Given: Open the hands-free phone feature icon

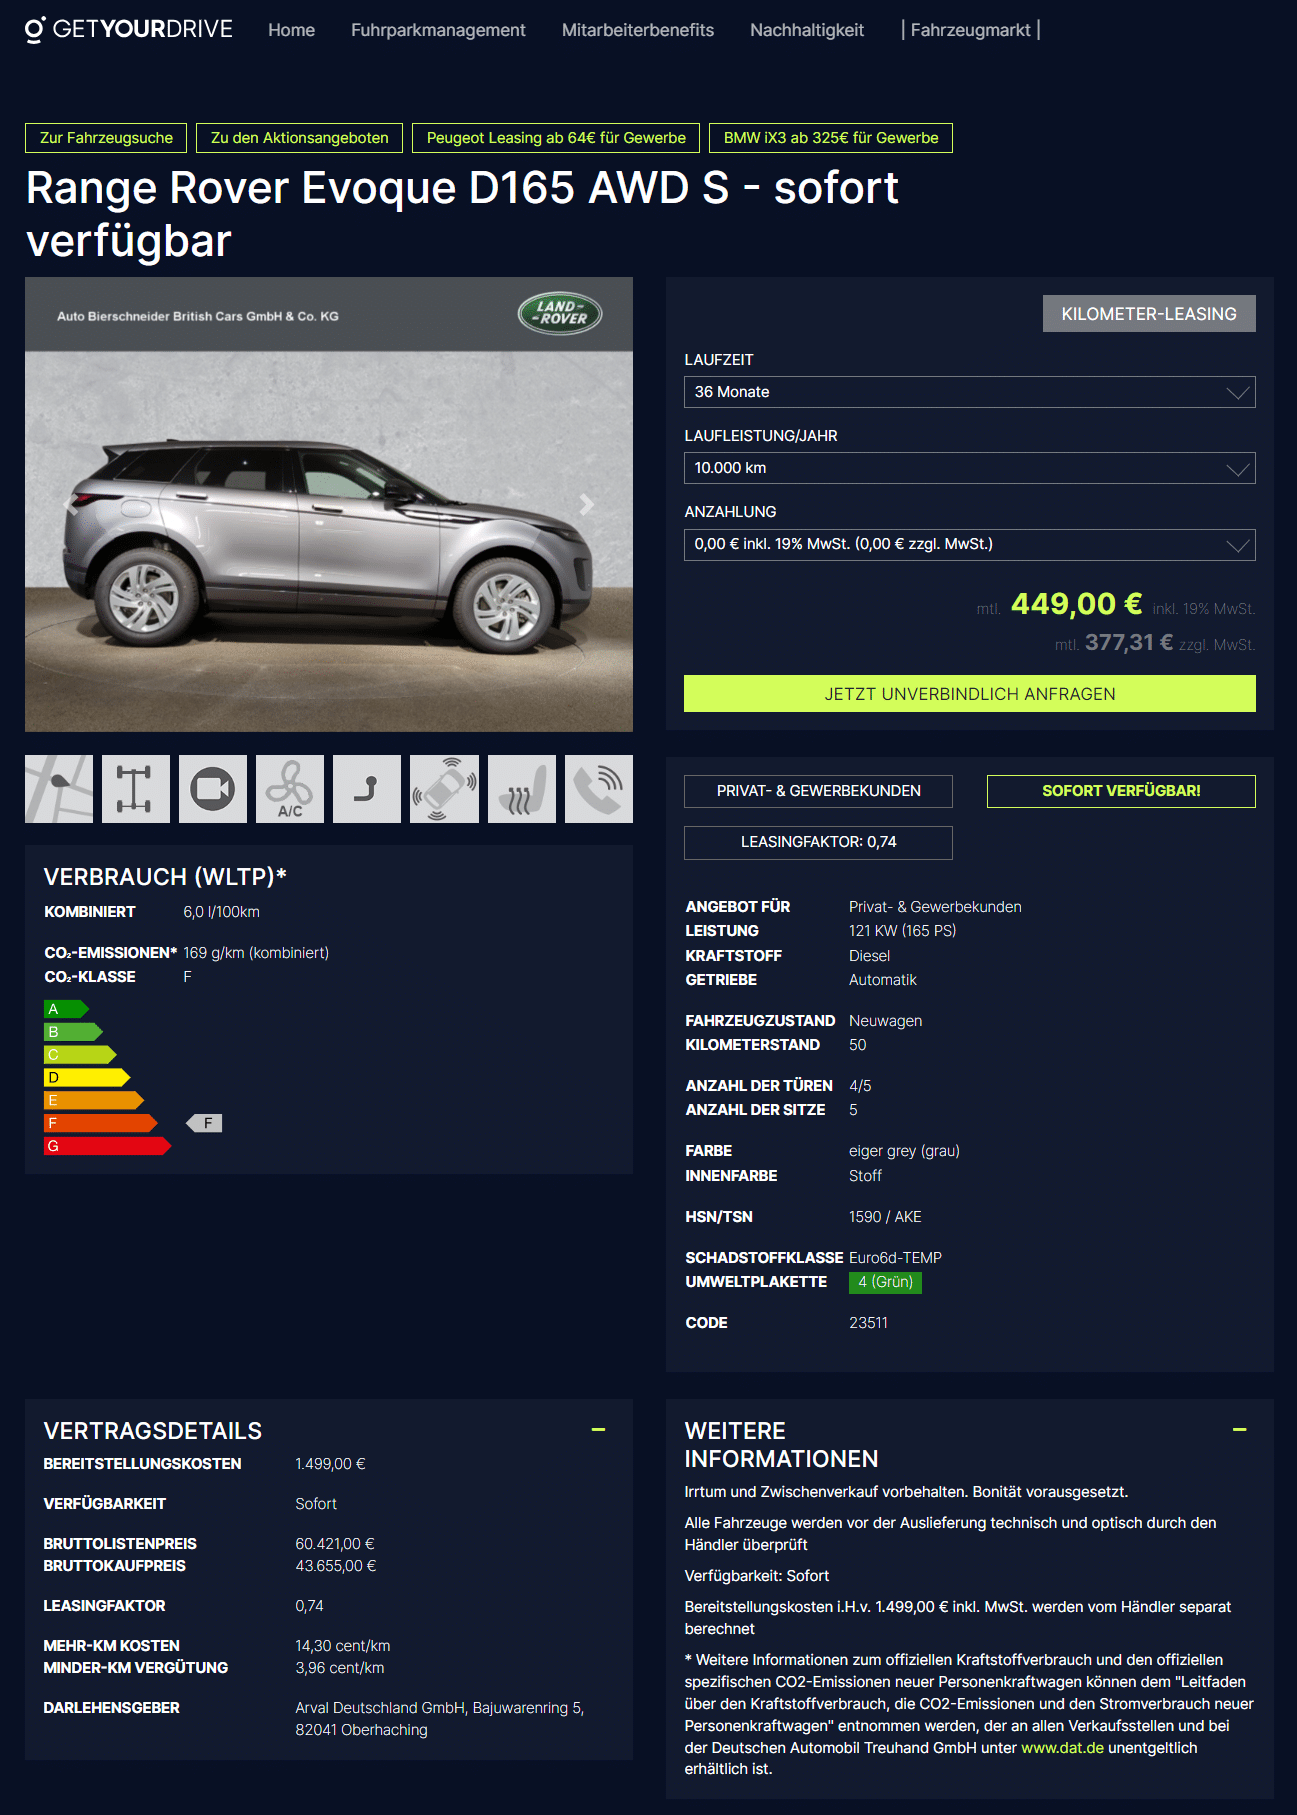Looking at the screenshot, I should point(599,789).
